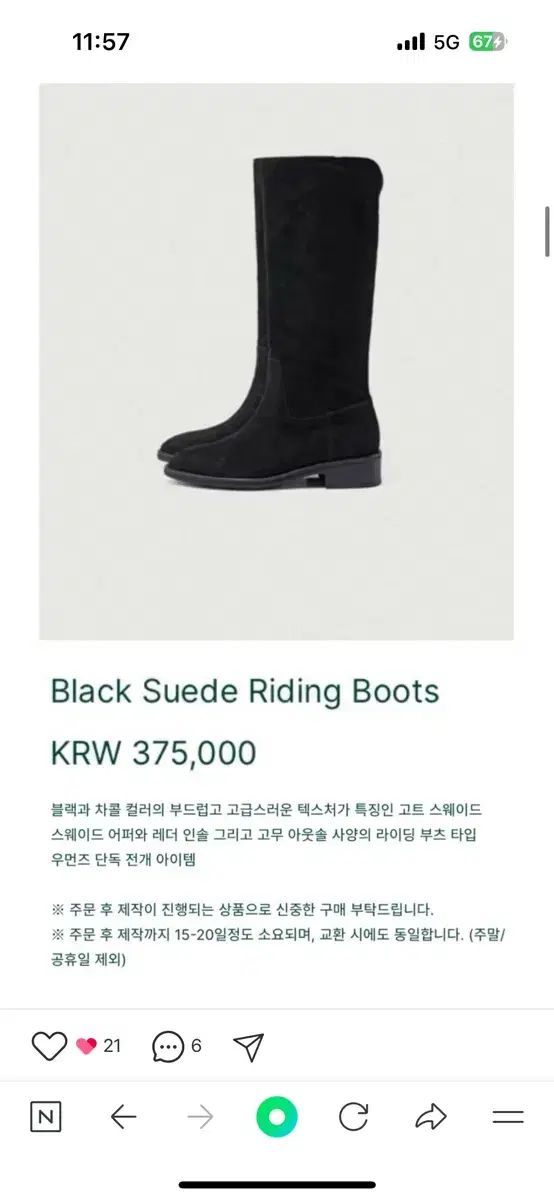Click the page scrollbar on right edge
The image size is (554, 1200).
547,232
